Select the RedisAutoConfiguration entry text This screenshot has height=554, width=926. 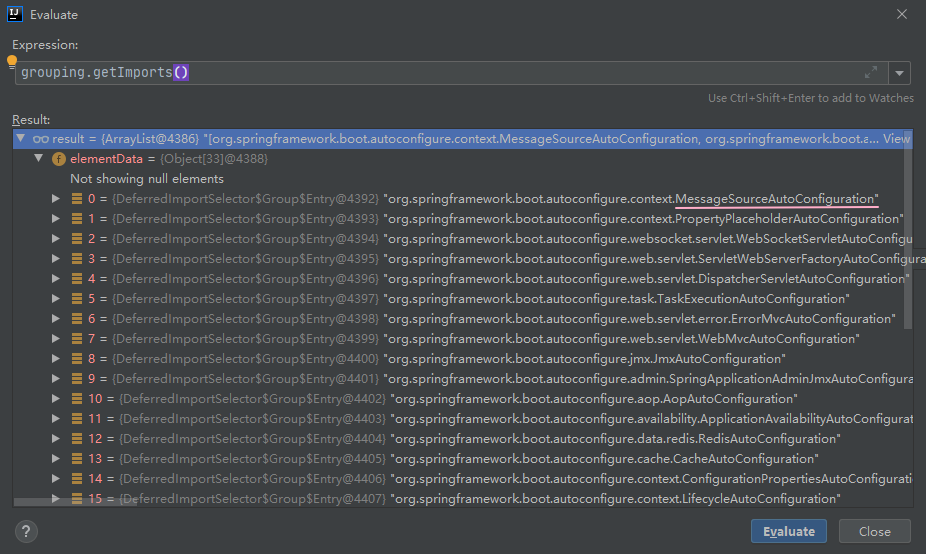[x=615, y=439]
